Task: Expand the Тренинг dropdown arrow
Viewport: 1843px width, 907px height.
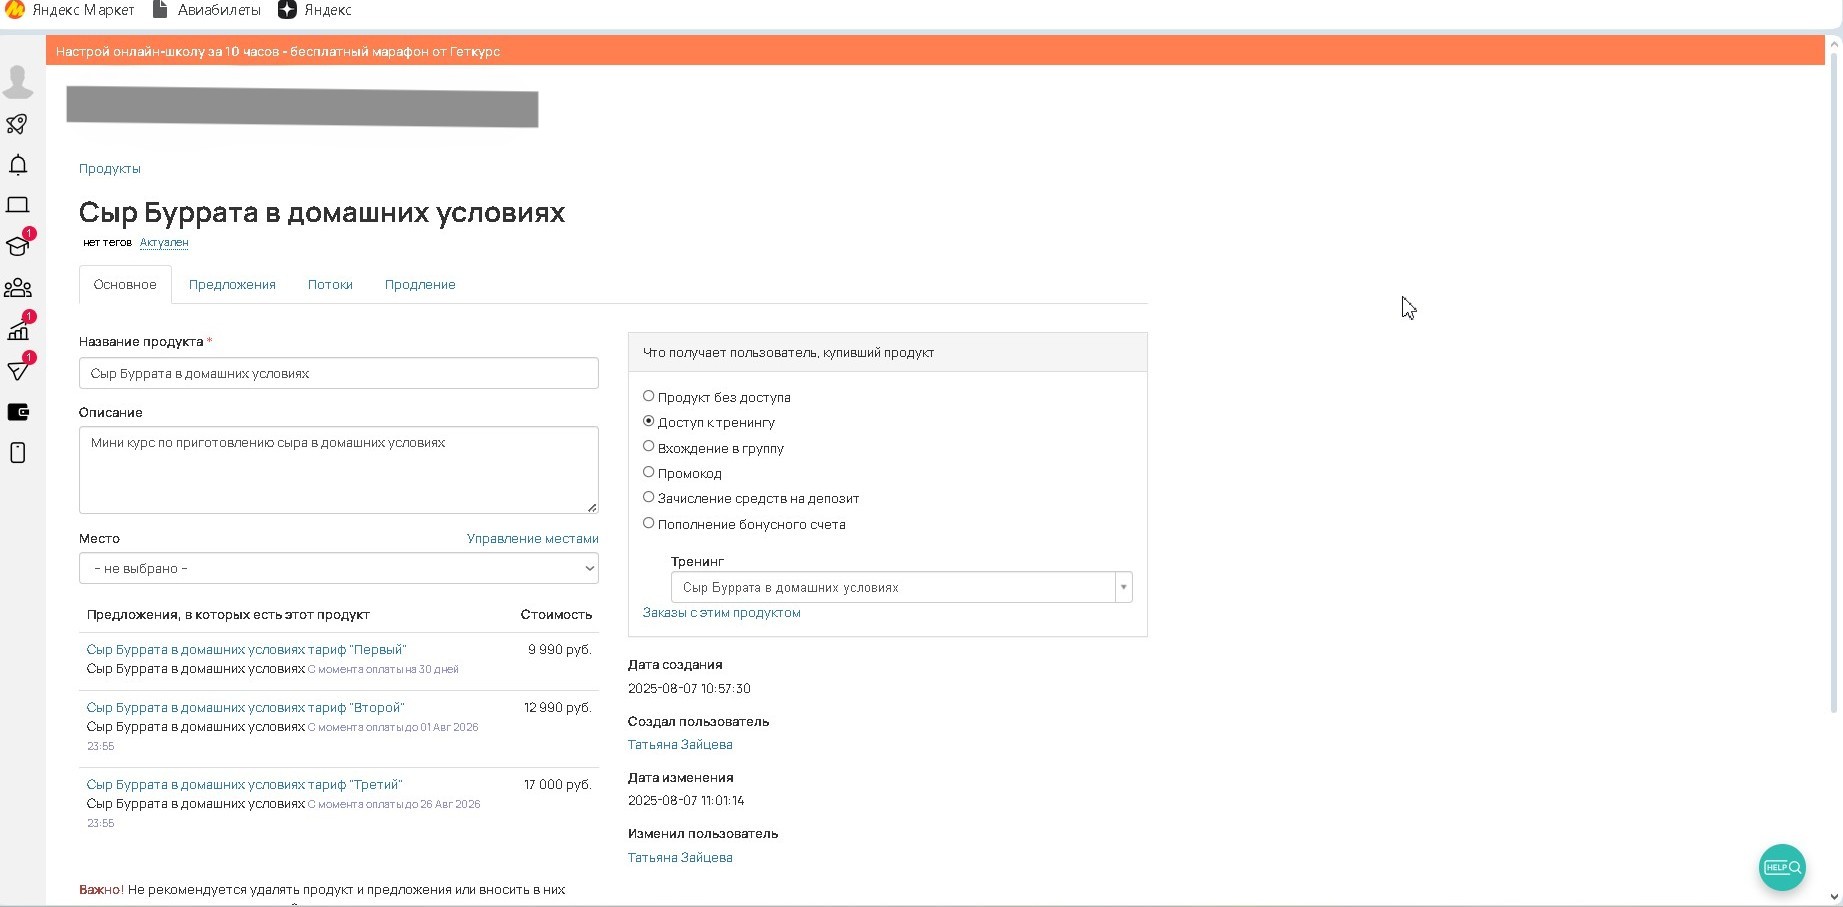Action: 1124,587
